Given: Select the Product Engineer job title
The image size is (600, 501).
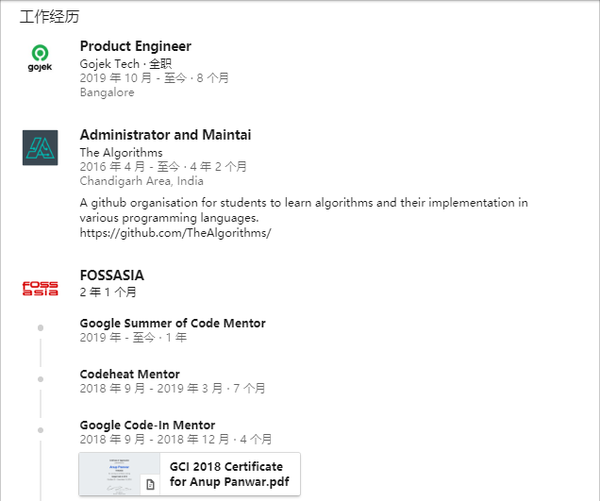Looking at the screenshot, I should pos(135,46).
